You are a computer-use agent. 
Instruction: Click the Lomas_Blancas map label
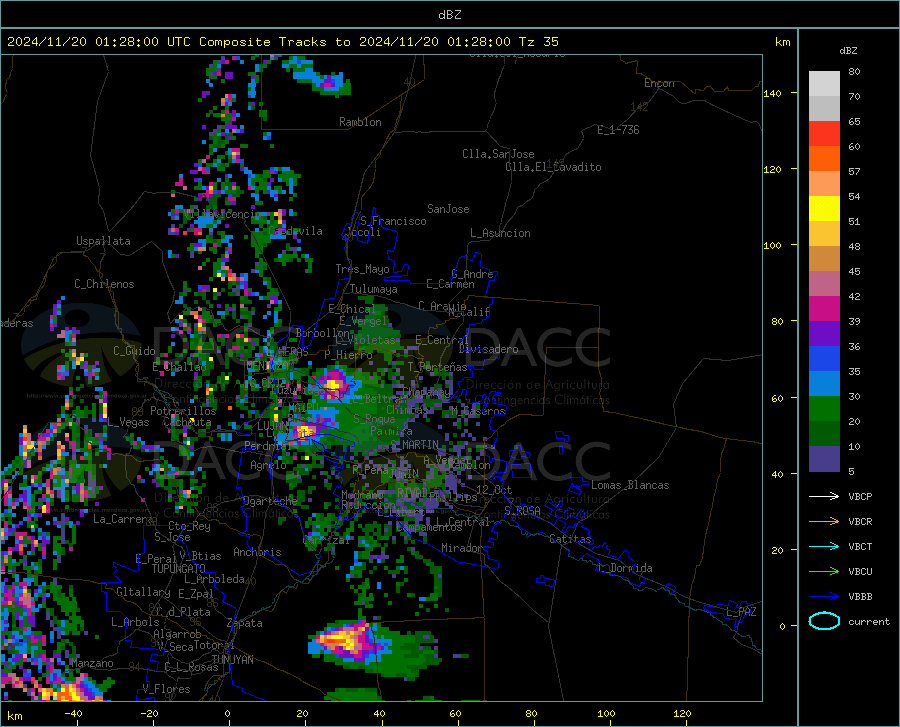pyautogui.click(x=630, y=485)
